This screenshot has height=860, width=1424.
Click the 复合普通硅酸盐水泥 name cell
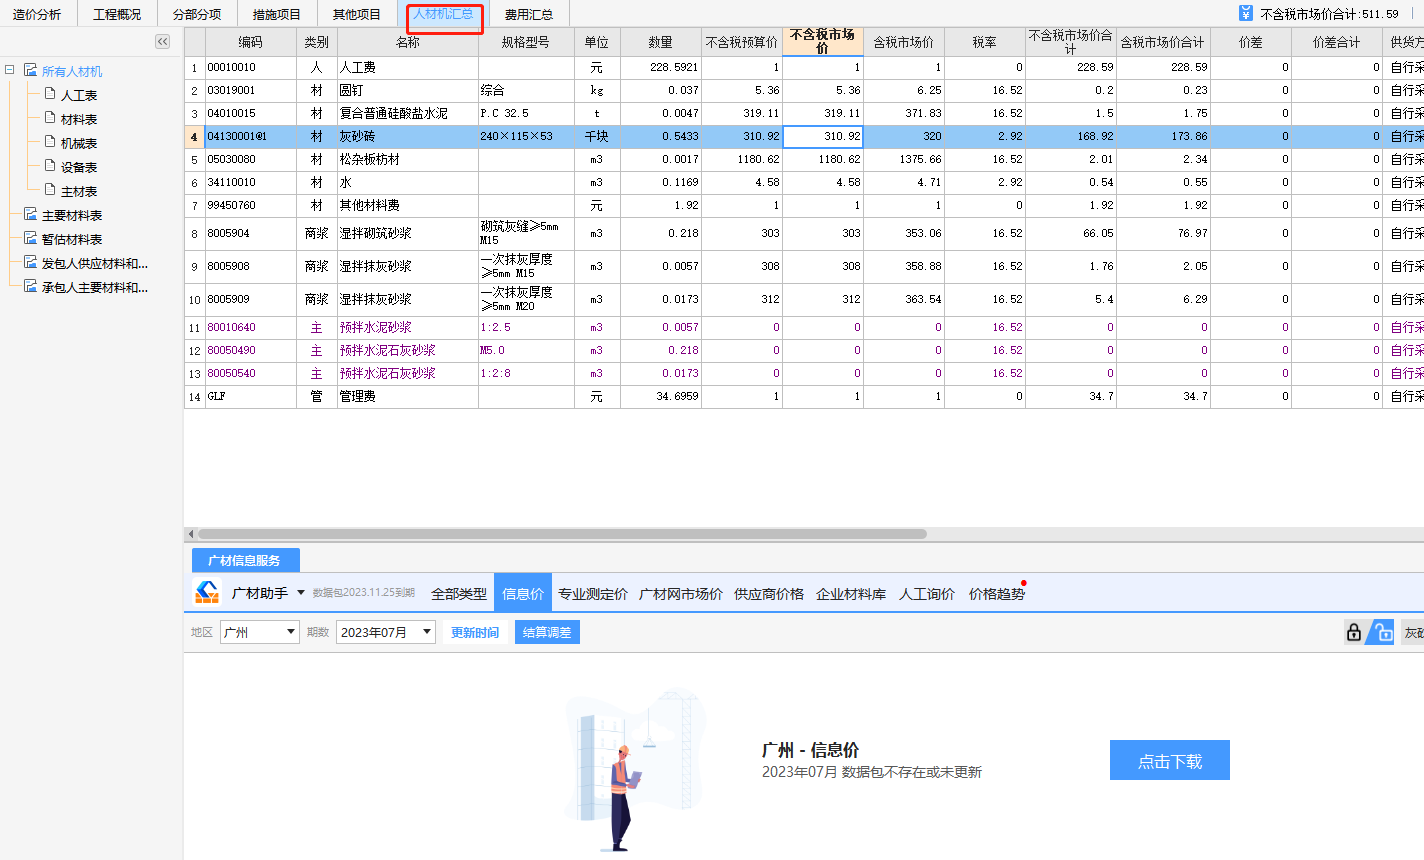[x=408, y=113]
